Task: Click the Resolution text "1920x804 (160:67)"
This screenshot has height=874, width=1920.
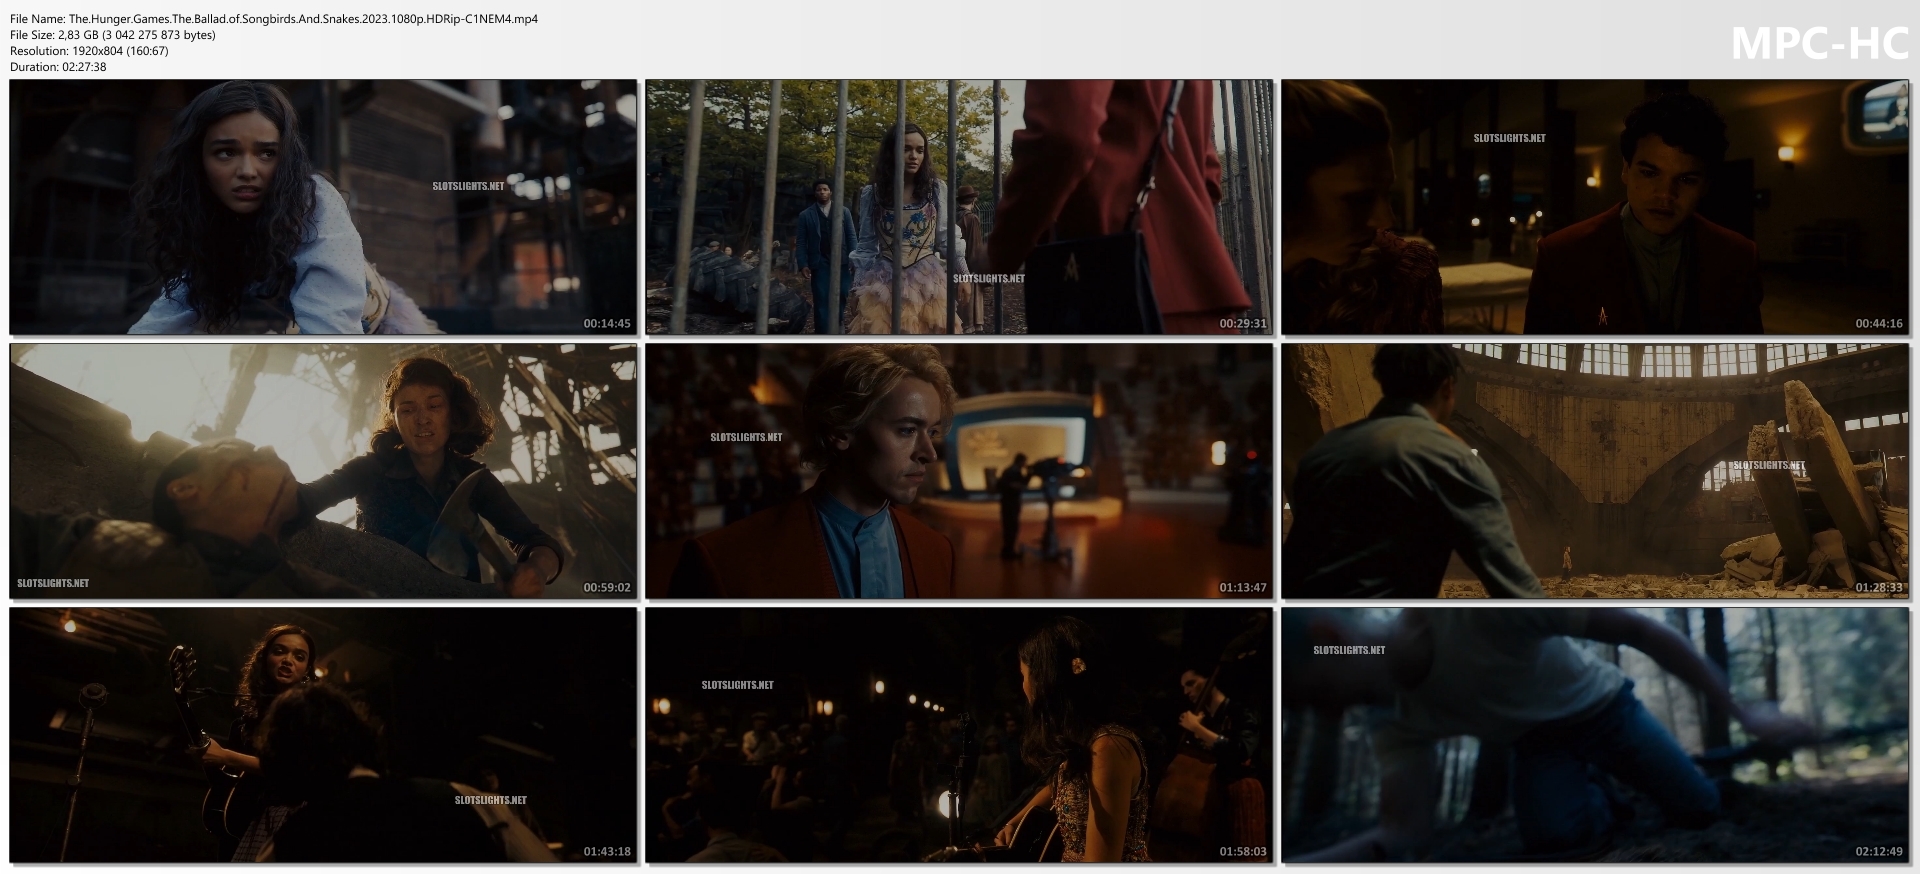Action: [120, 51]
